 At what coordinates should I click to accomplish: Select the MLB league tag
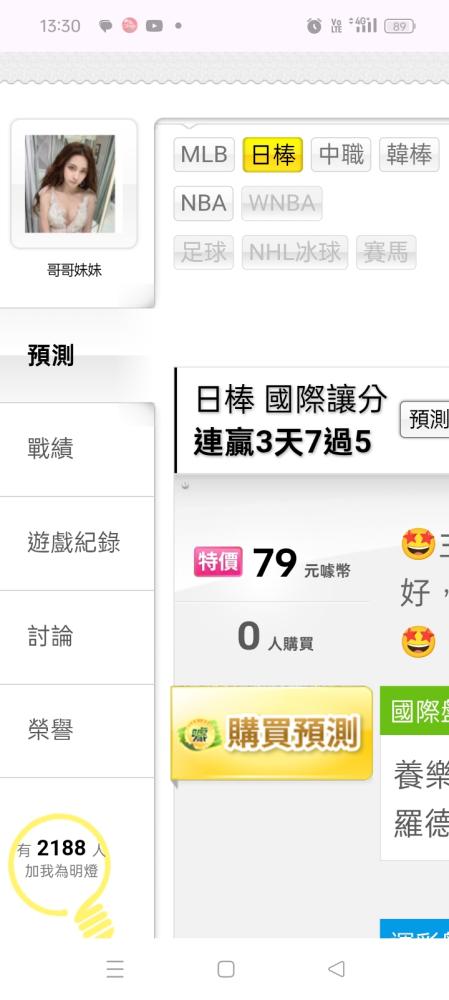204,155
